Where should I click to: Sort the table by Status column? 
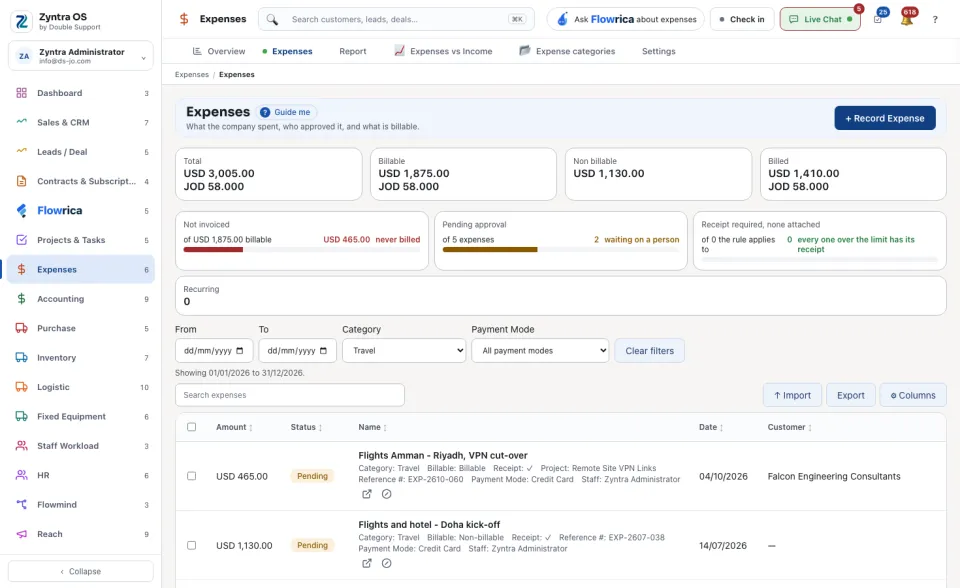(306, 427)
